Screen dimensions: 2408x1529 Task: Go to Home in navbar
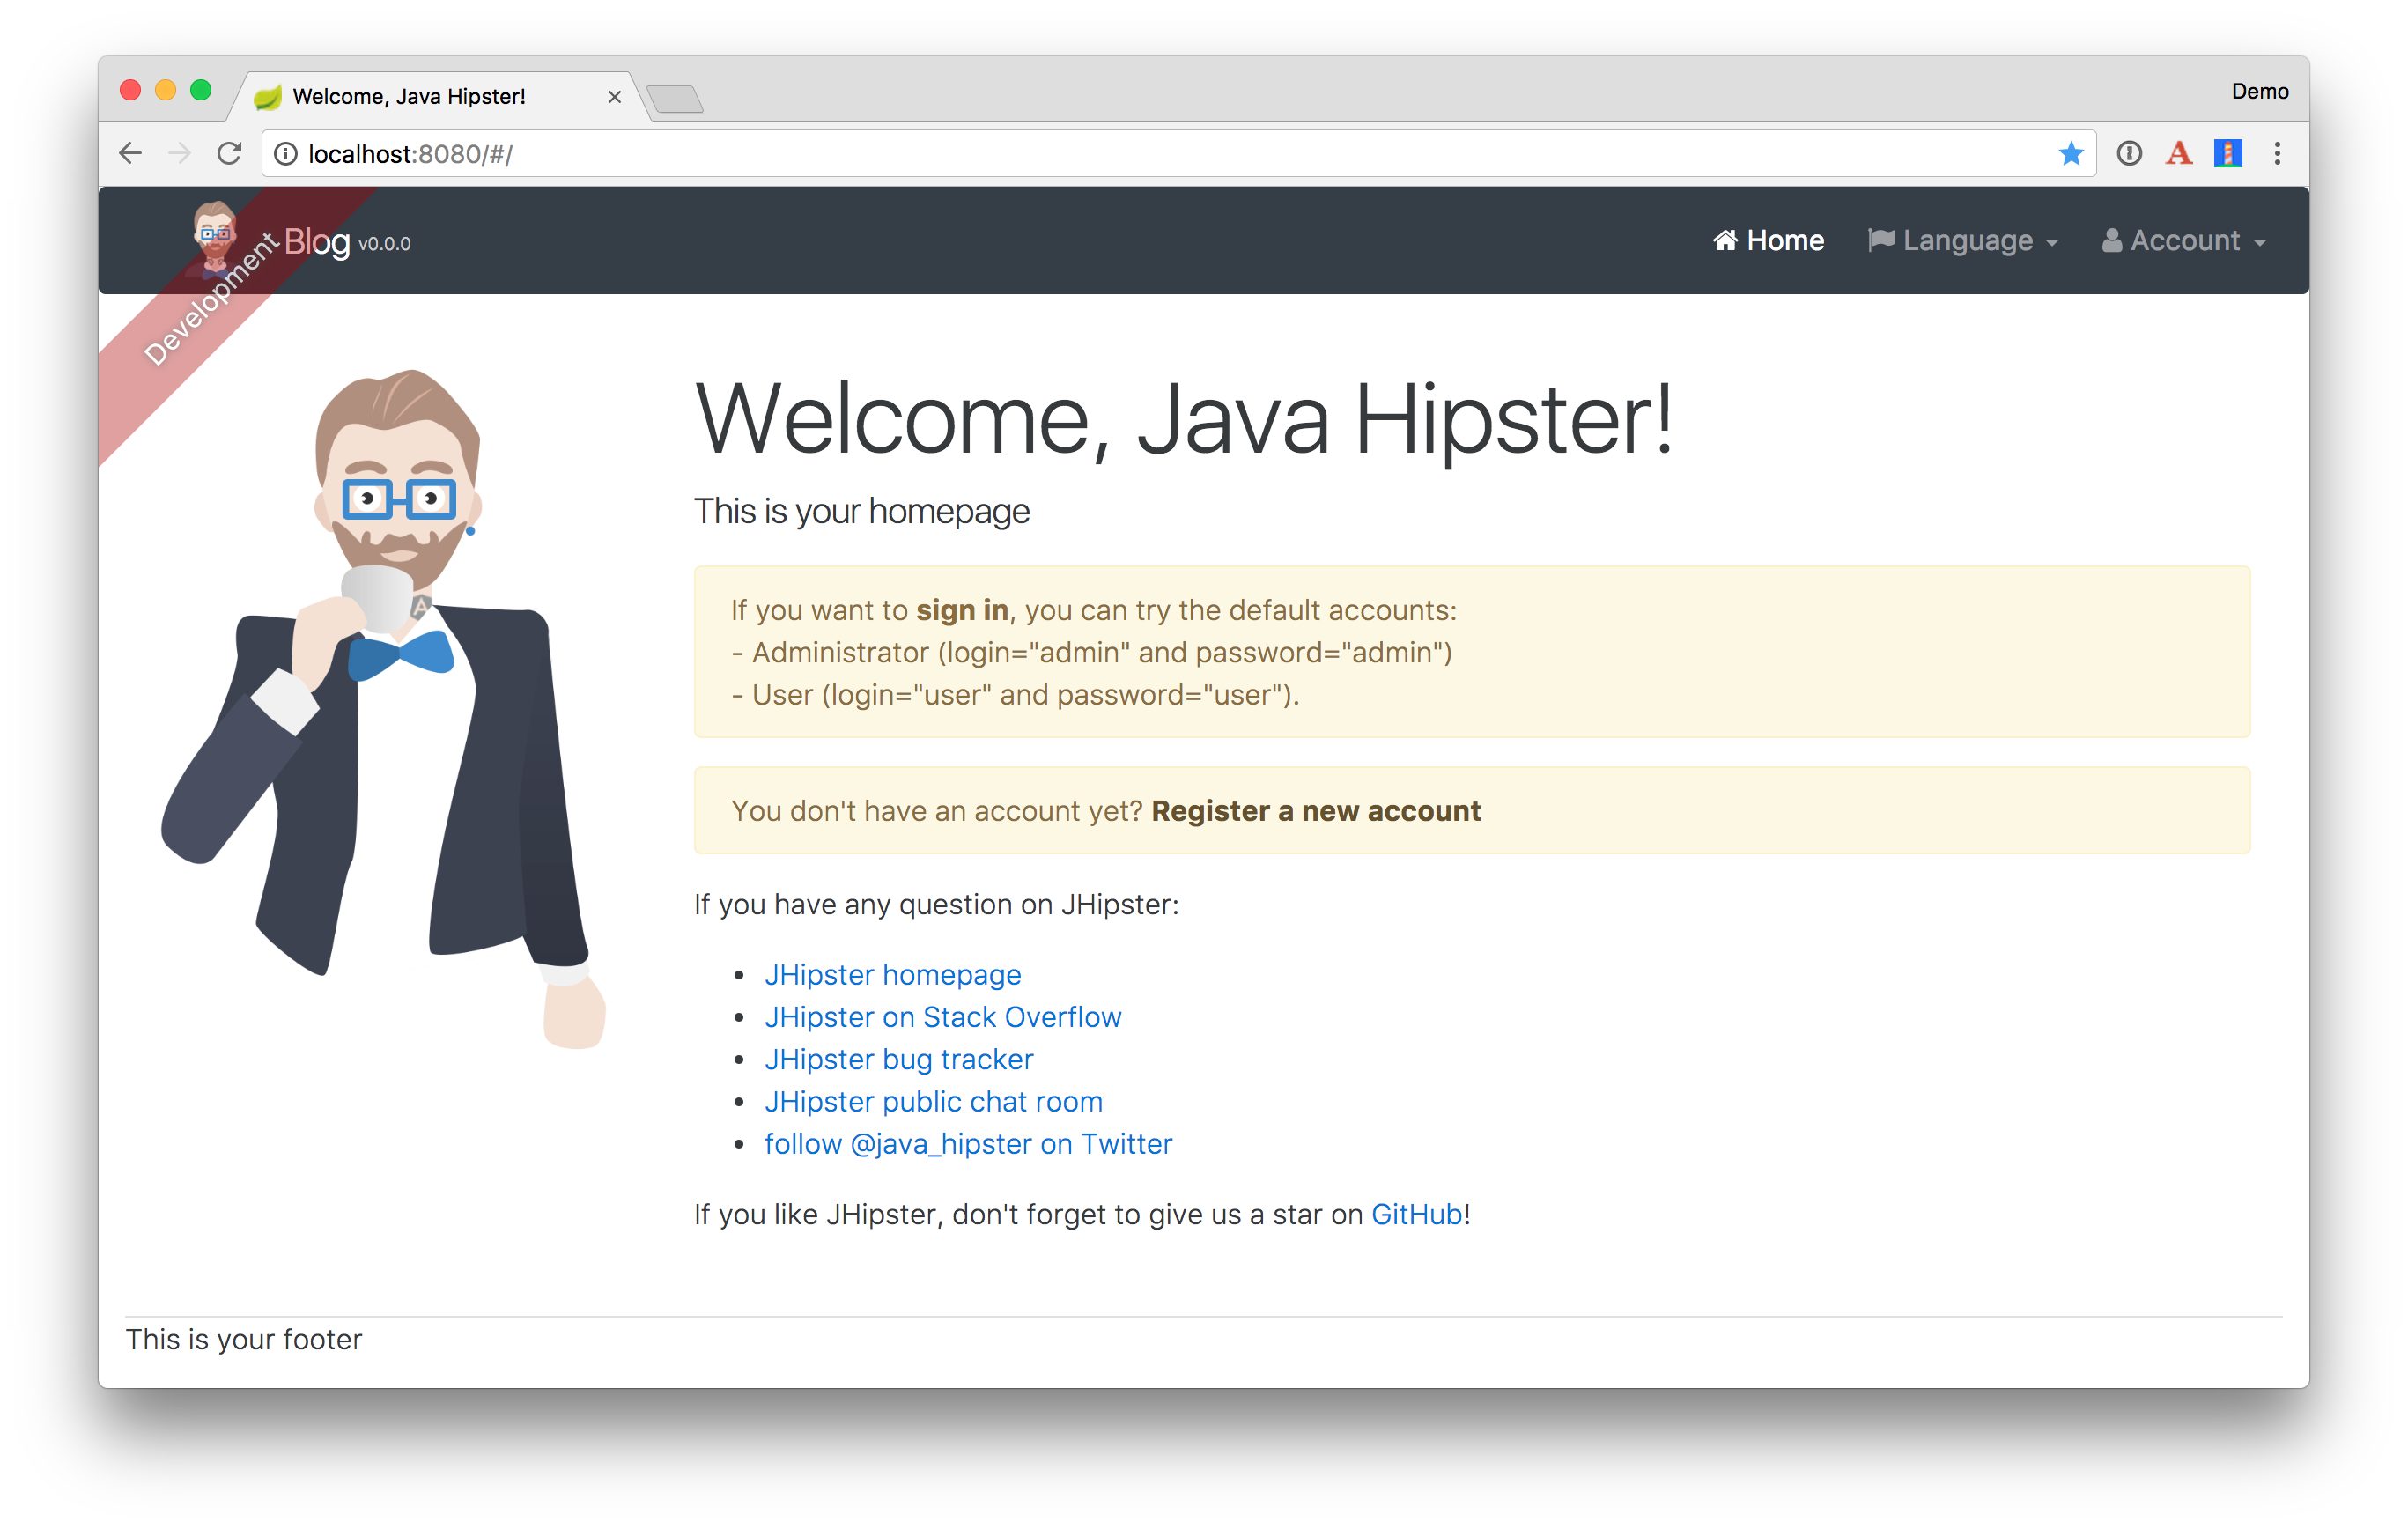[1768, 241]
